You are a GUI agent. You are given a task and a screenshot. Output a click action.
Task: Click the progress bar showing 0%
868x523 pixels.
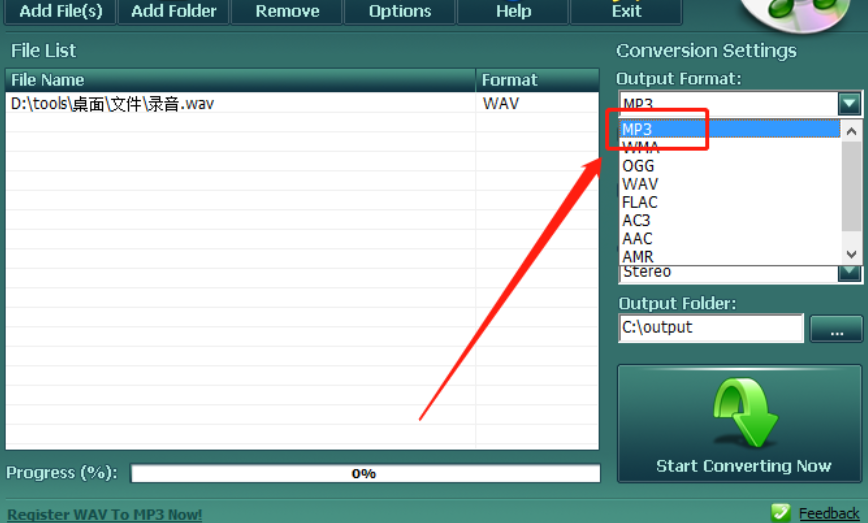[x=365, y=473]
